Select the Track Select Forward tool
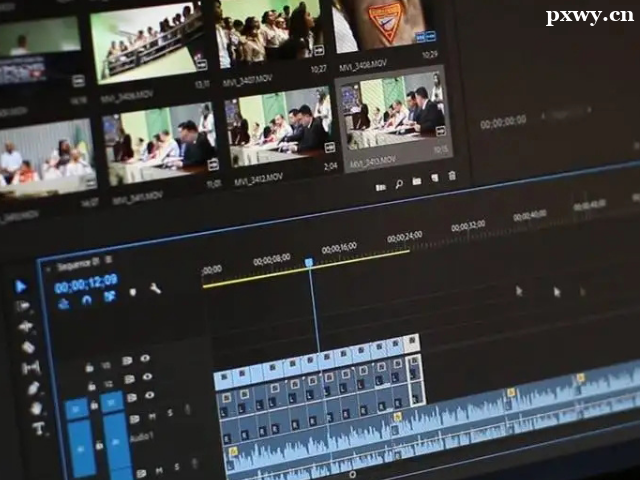This screenshot has width=640, height=480. click(22, 306)
